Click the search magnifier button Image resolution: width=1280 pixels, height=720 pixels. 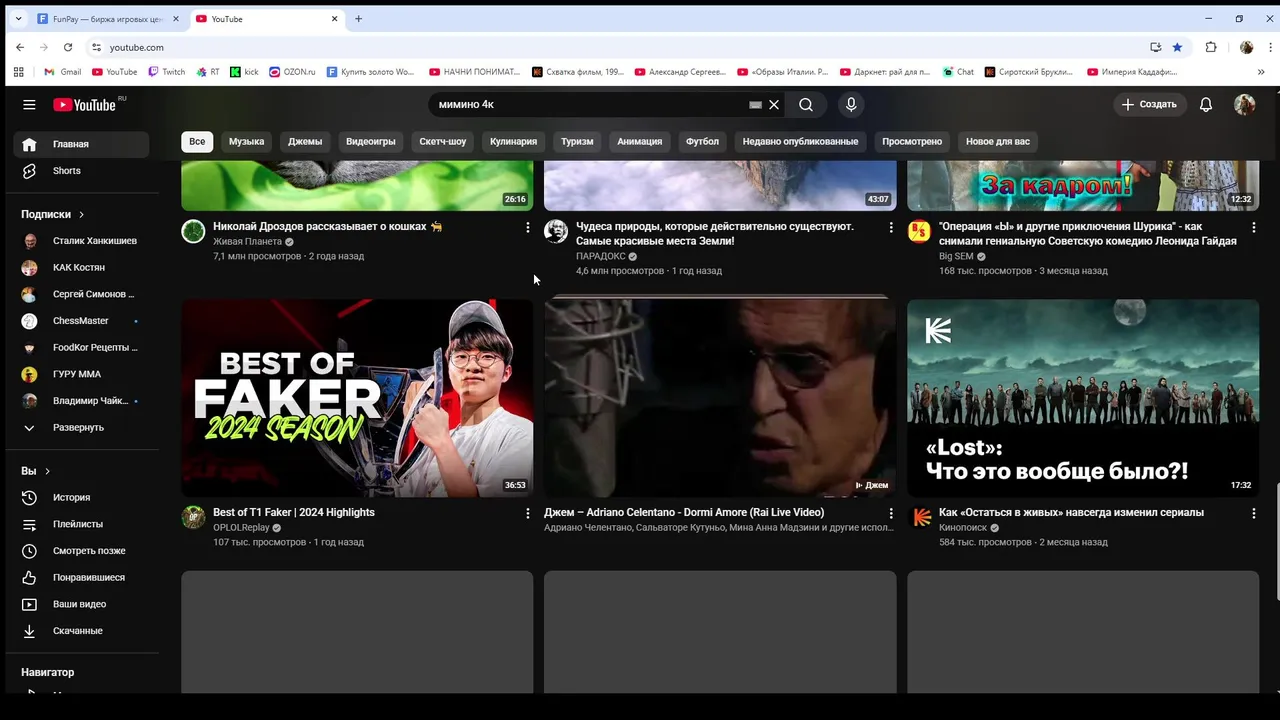(x=806, y=105)
